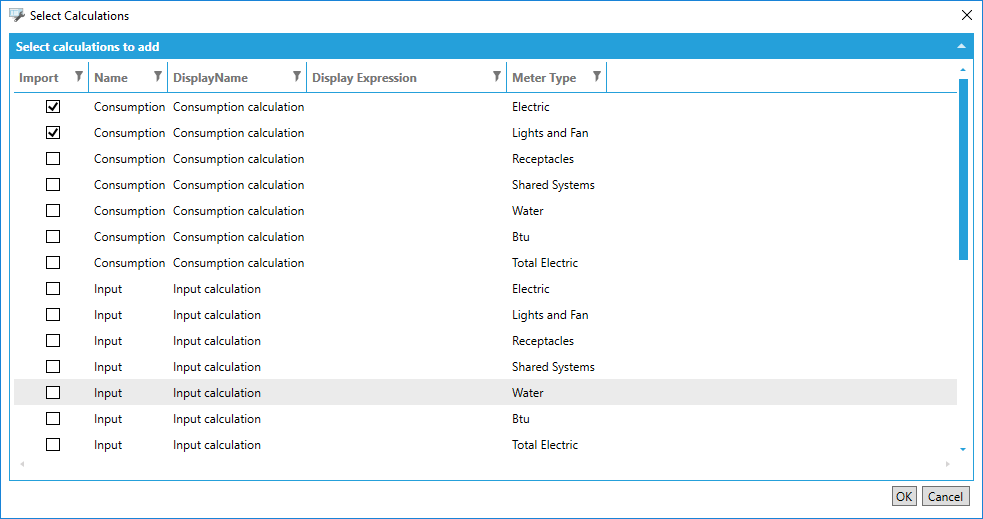
Task: Click the vertical scrollbar up arrow
Action: 963,70
